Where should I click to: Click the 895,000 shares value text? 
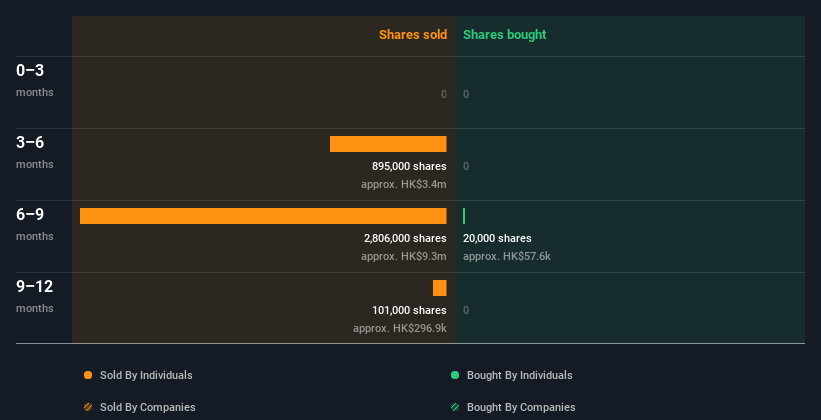pos(409,166)
